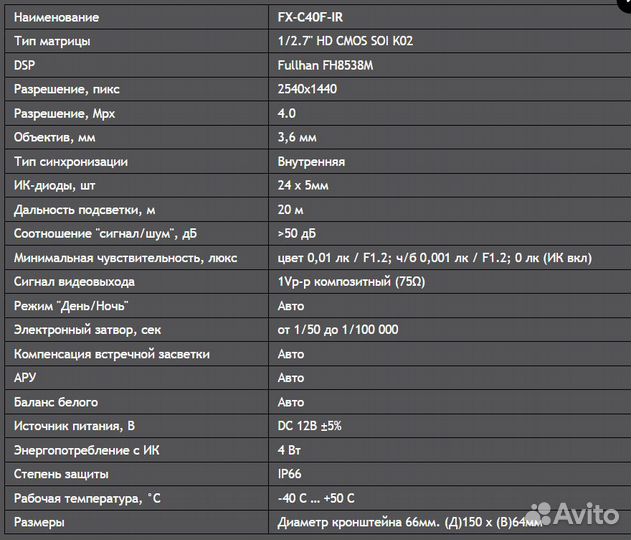This screenshot has height=540, width=631.
Task: Click the "Тип матрицы" row label
Action: pos(52,41)
